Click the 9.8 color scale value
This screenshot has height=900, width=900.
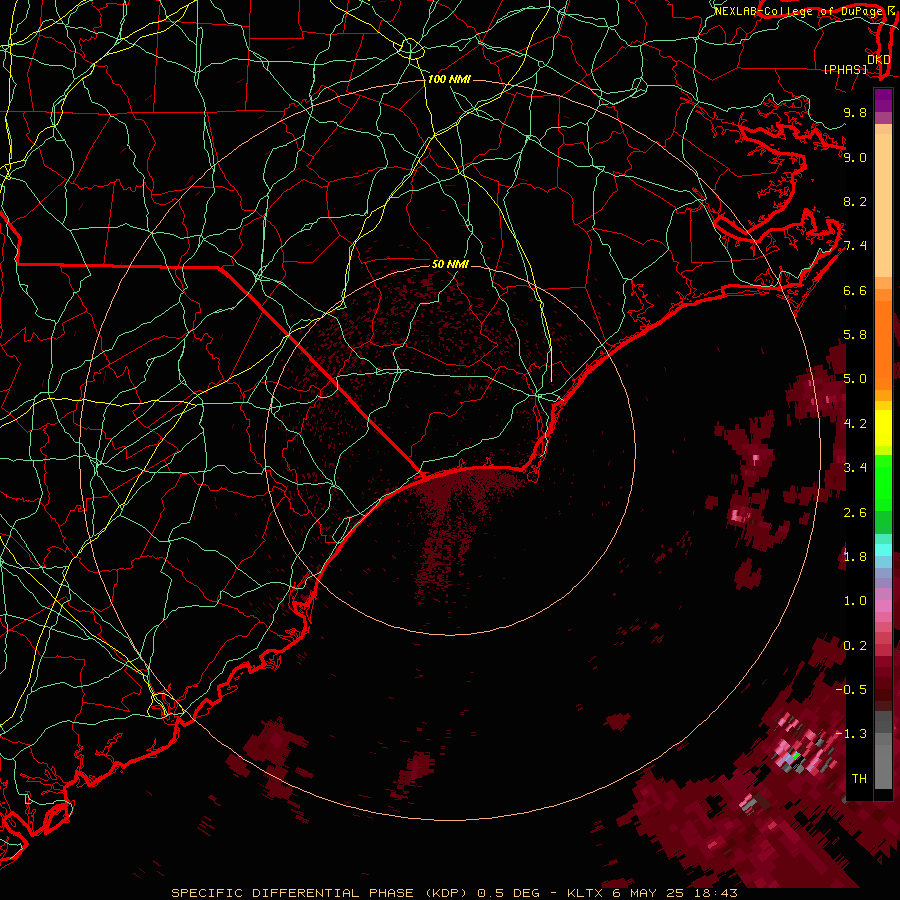855,113
